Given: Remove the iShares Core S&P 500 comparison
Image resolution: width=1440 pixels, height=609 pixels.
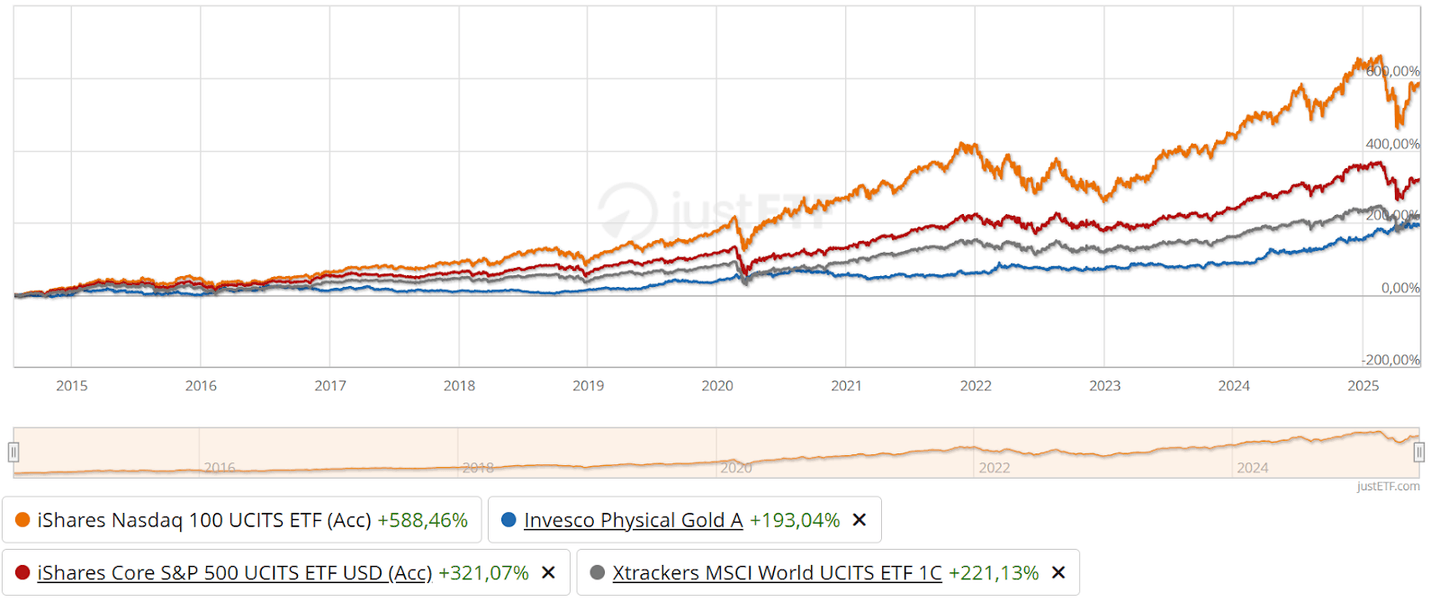Looking at the screenshot, I should click(x=548, y=573).
